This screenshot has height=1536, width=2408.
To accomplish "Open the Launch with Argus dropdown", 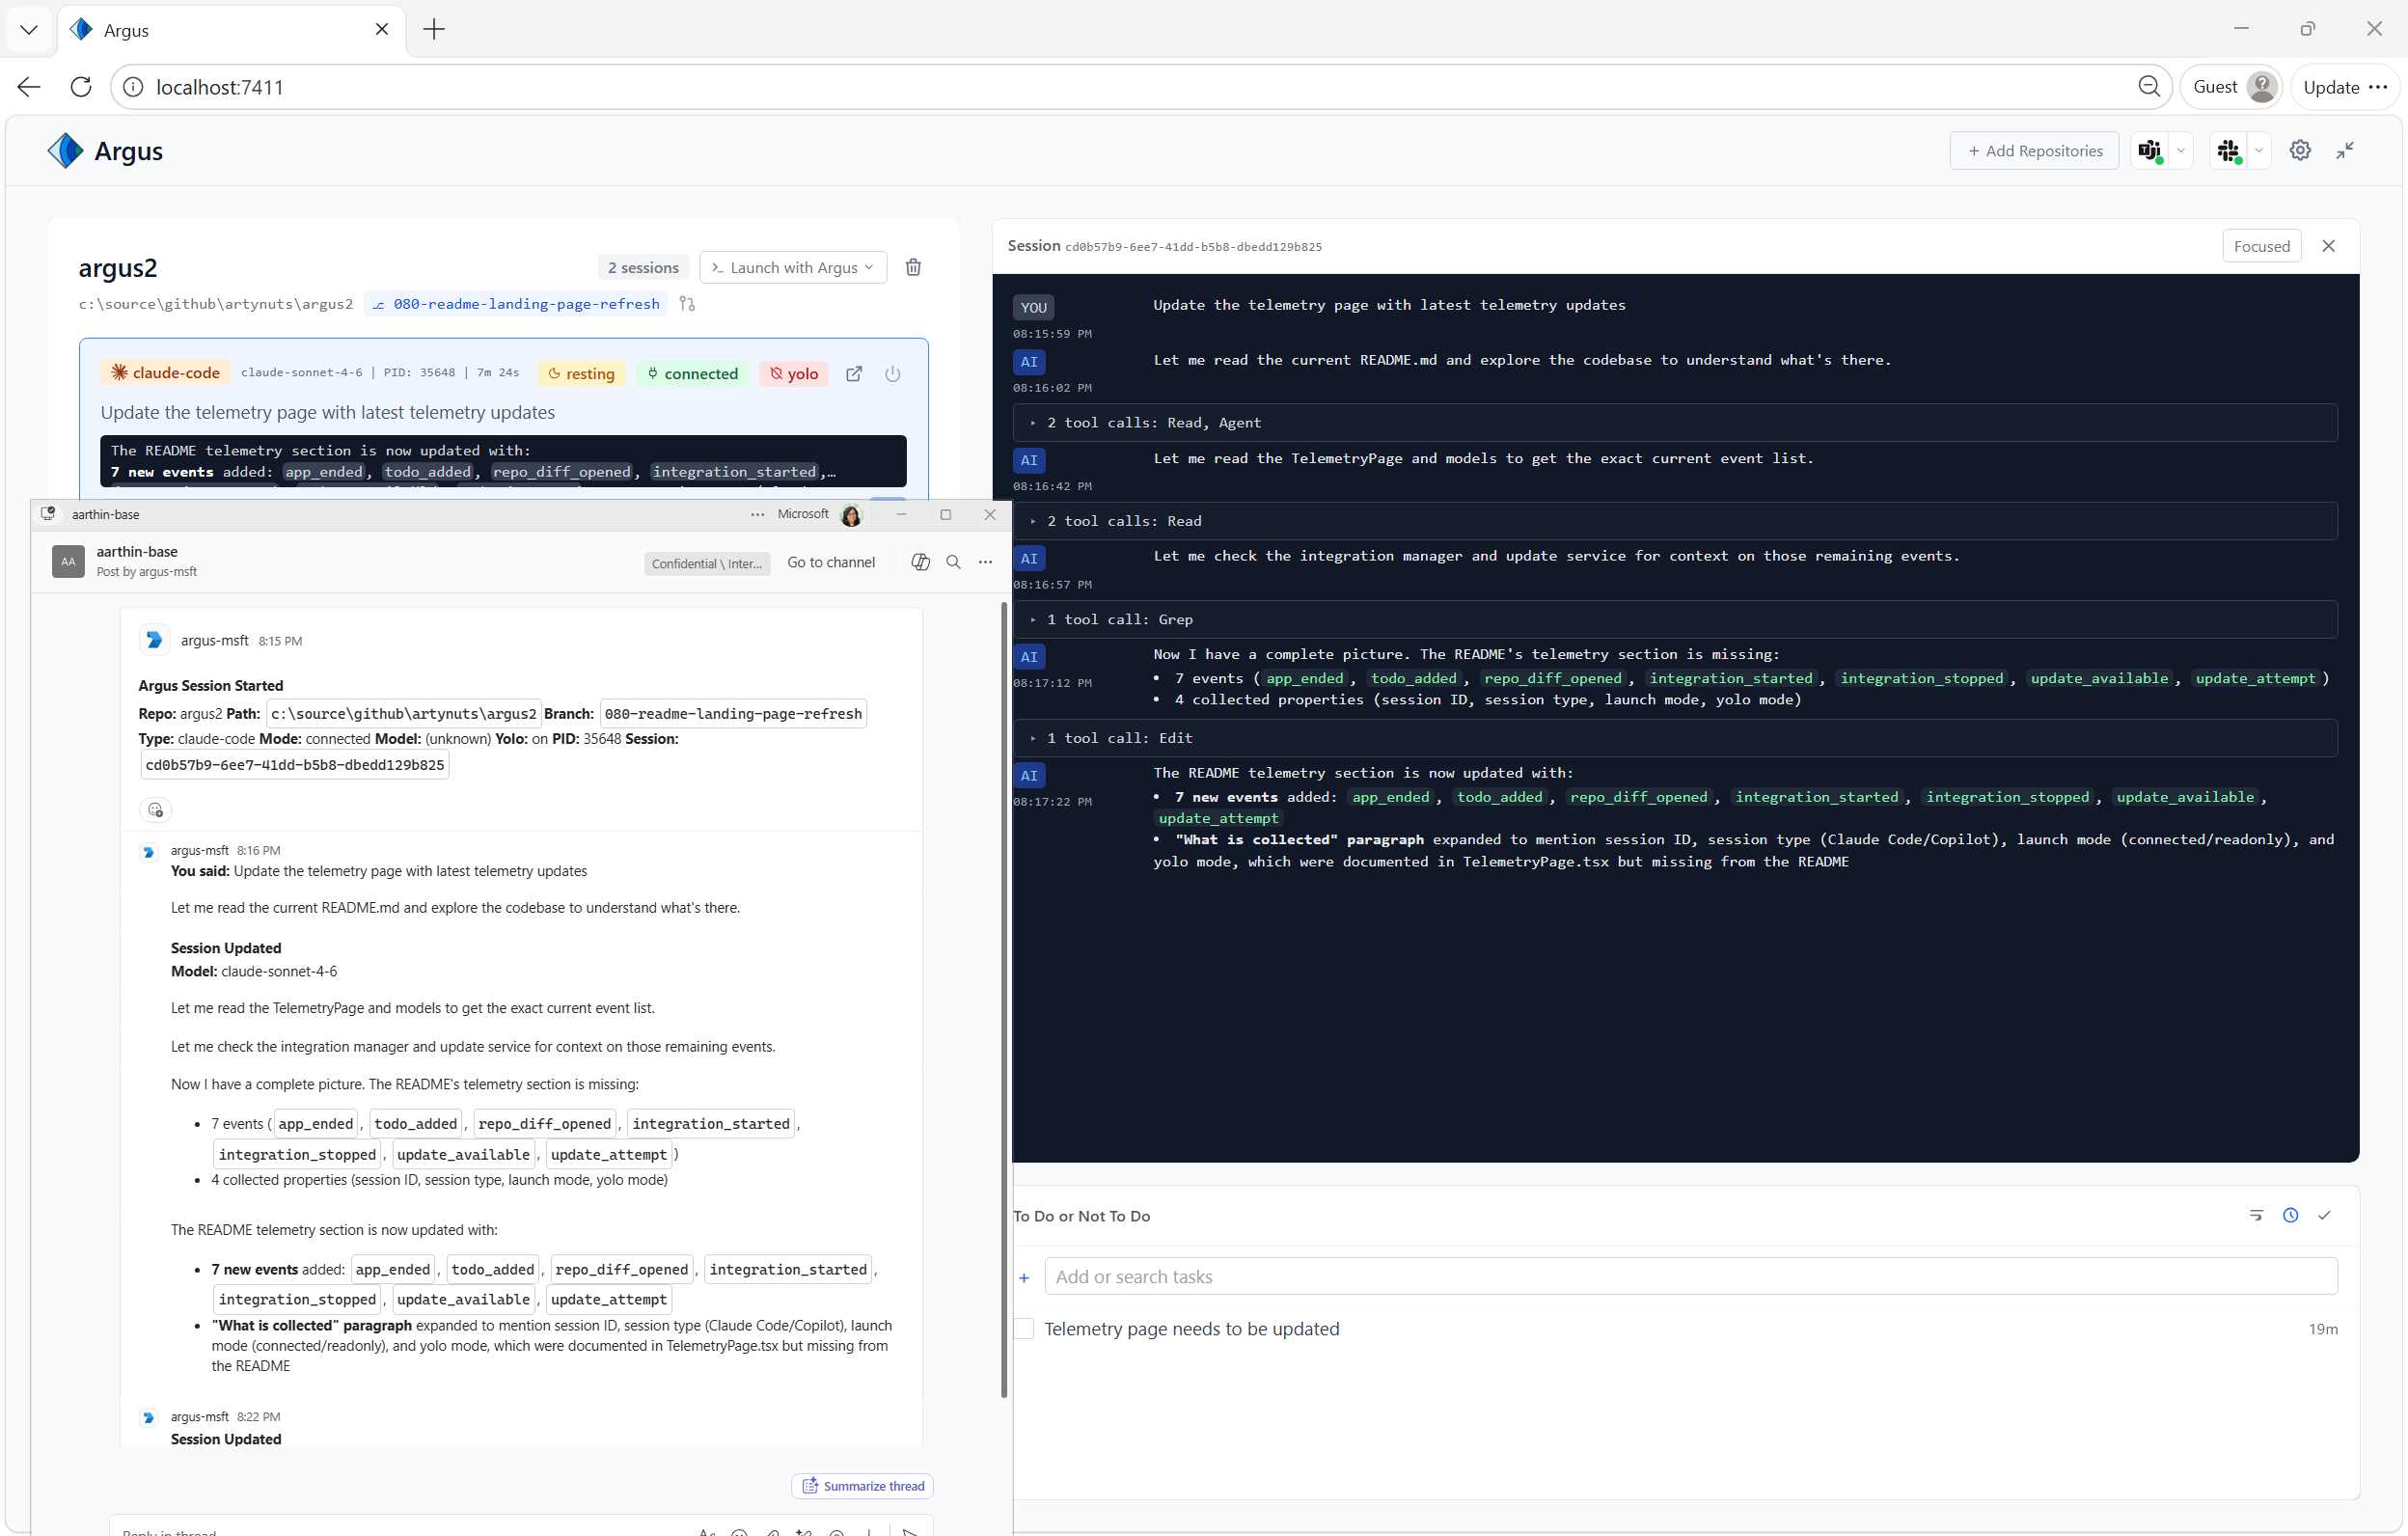I will click(793, 267).
